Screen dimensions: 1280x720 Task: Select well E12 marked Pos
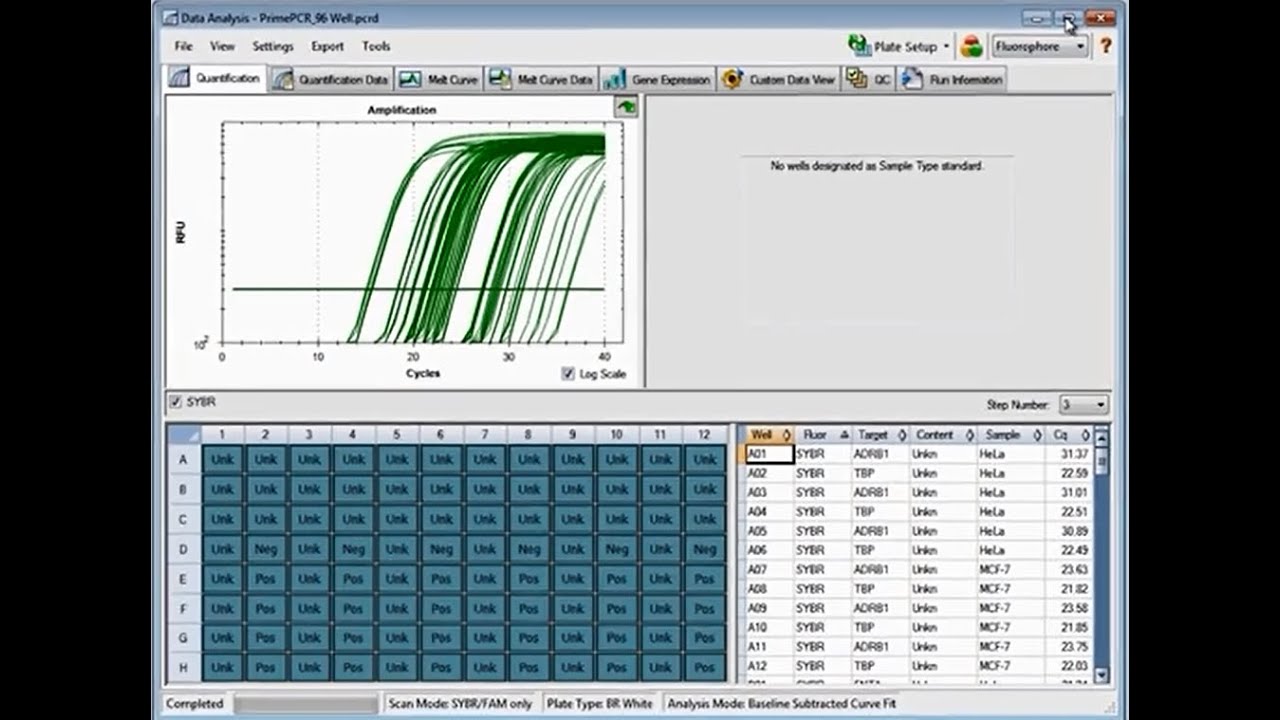(x=705, y=579)
